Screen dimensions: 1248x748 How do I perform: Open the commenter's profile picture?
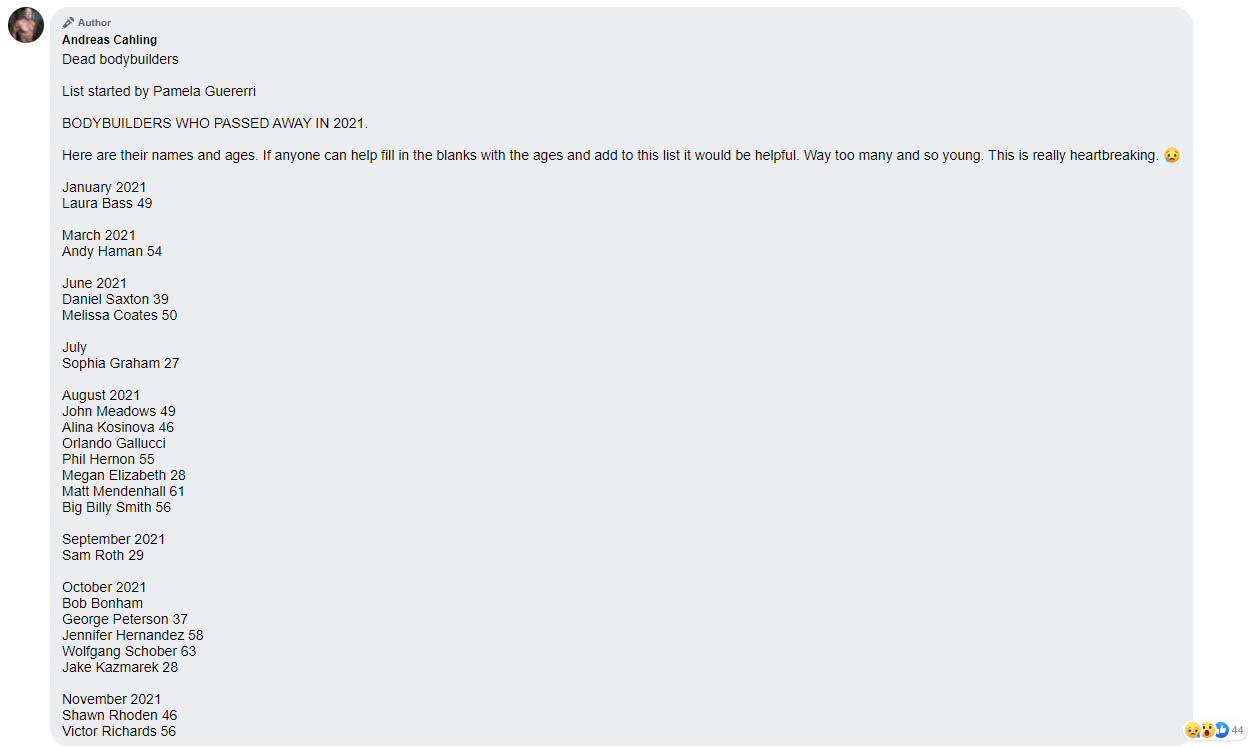[x=25, y=25]
